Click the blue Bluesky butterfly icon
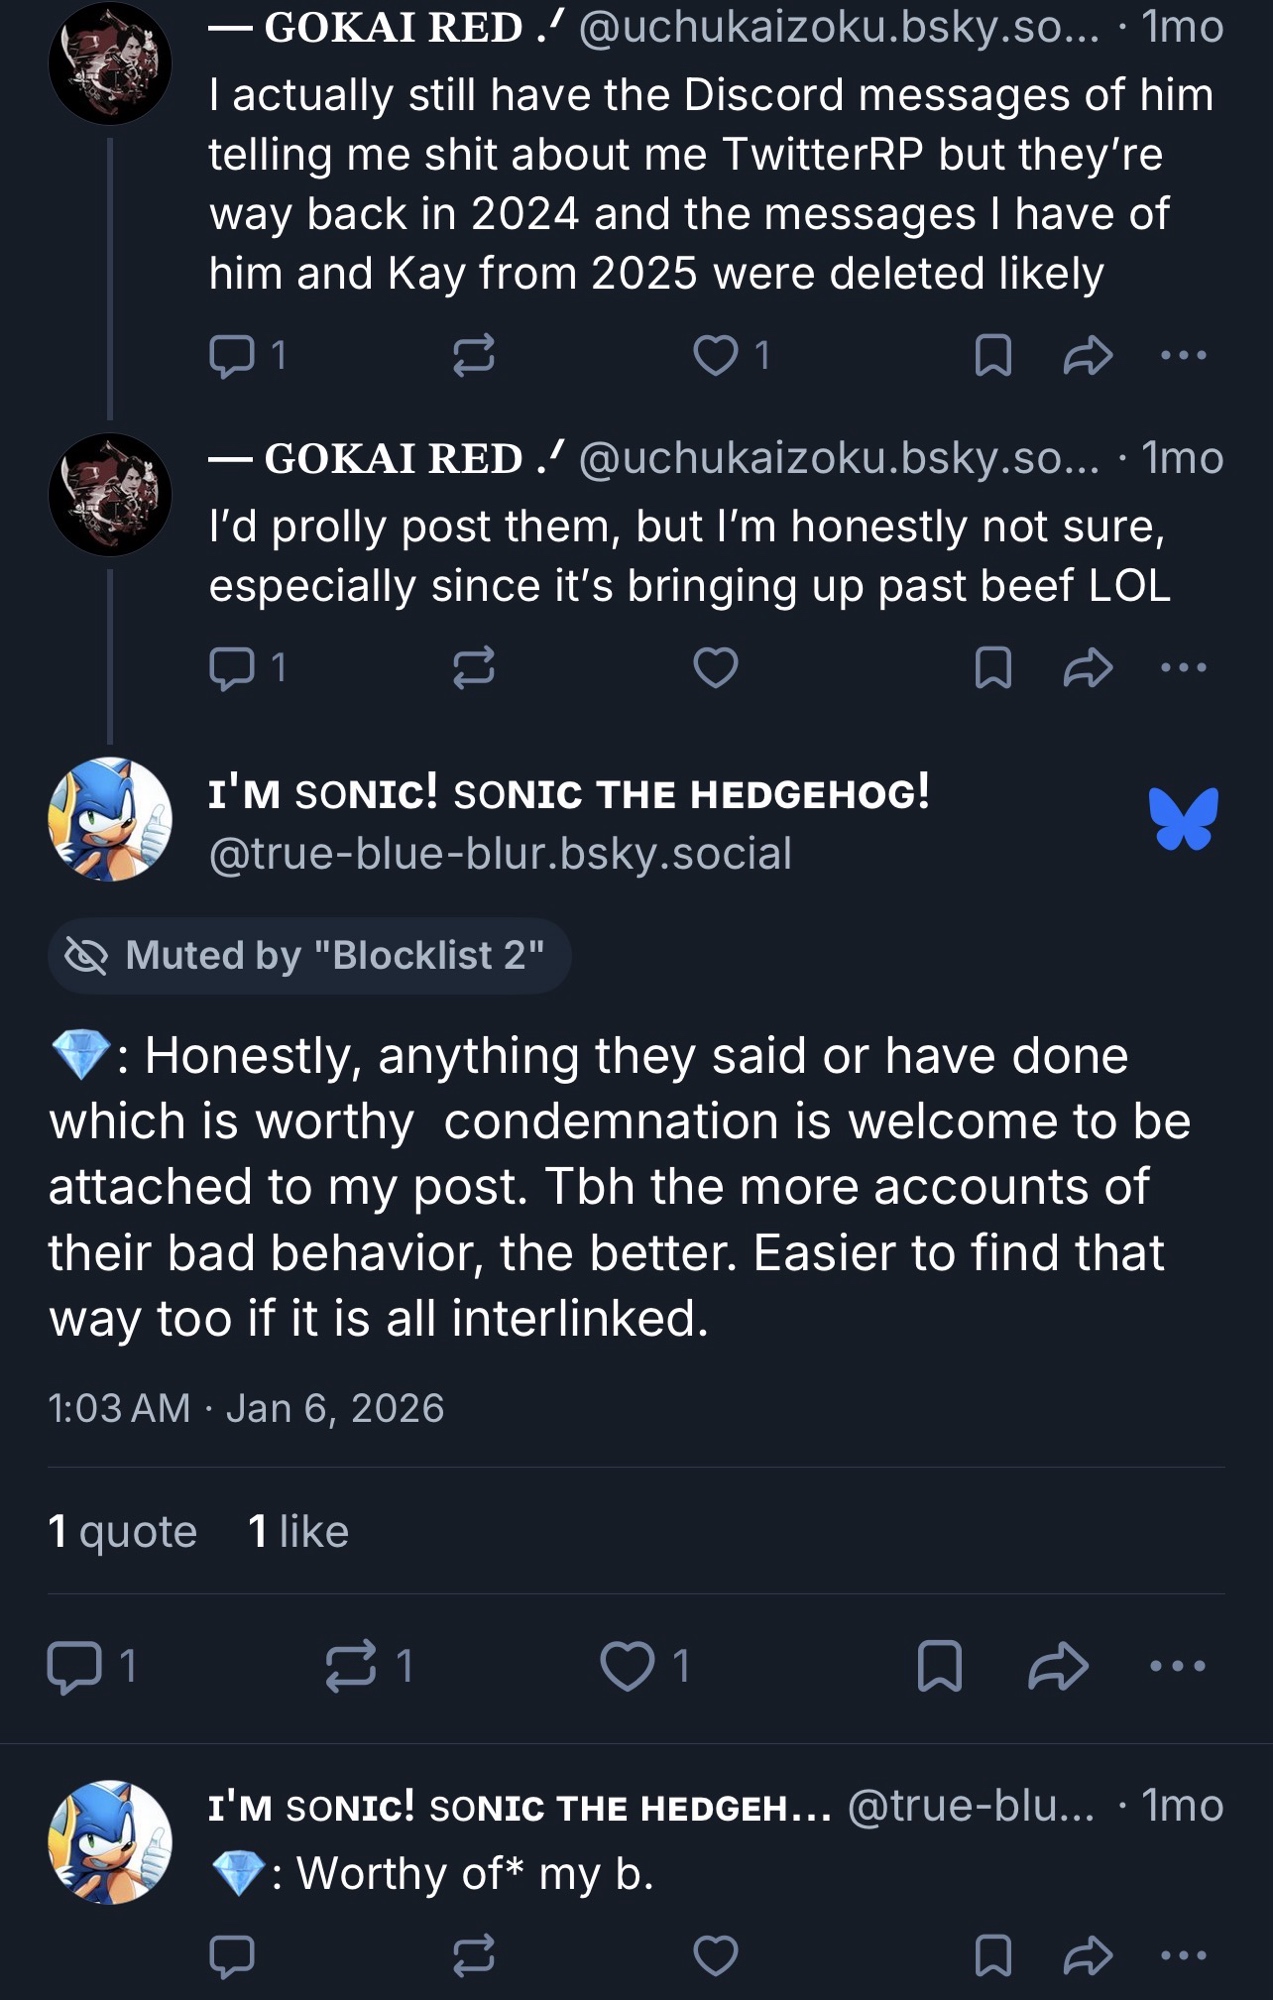 1184,819
